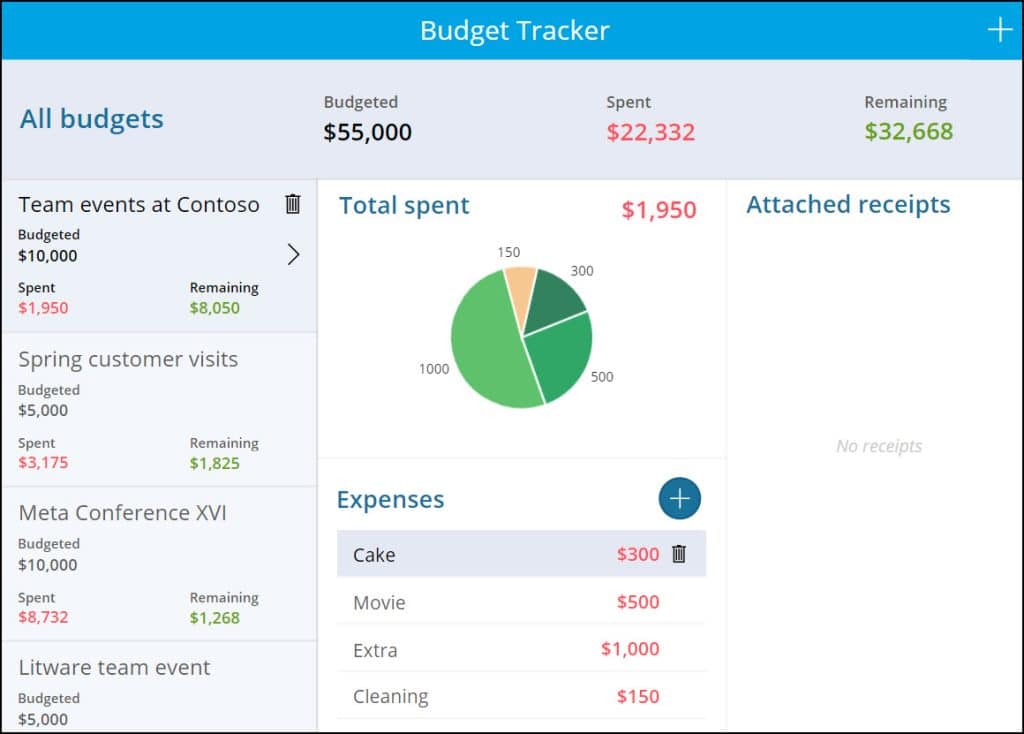Screen dimensions: 1024x734
Task: Click Meta Conference spent $8,732
Action: (43, 617)
